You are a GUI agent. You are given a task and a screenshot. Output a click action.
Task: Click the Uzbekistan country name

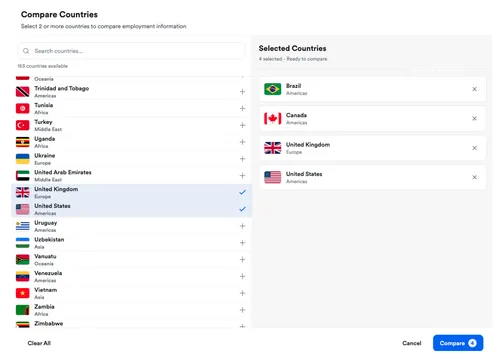point(49,239)
